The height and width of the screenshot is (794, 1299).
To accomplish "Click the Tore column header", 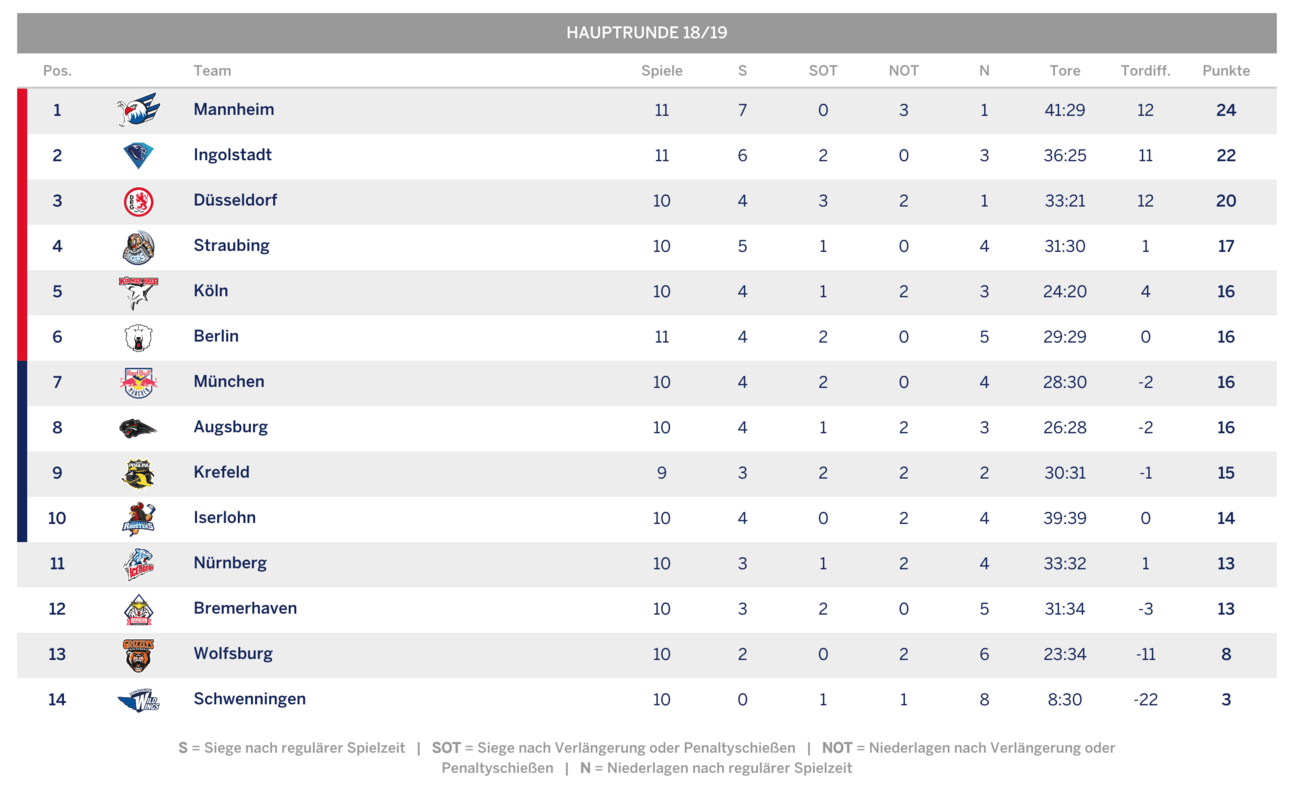I will coord(1065,71).
